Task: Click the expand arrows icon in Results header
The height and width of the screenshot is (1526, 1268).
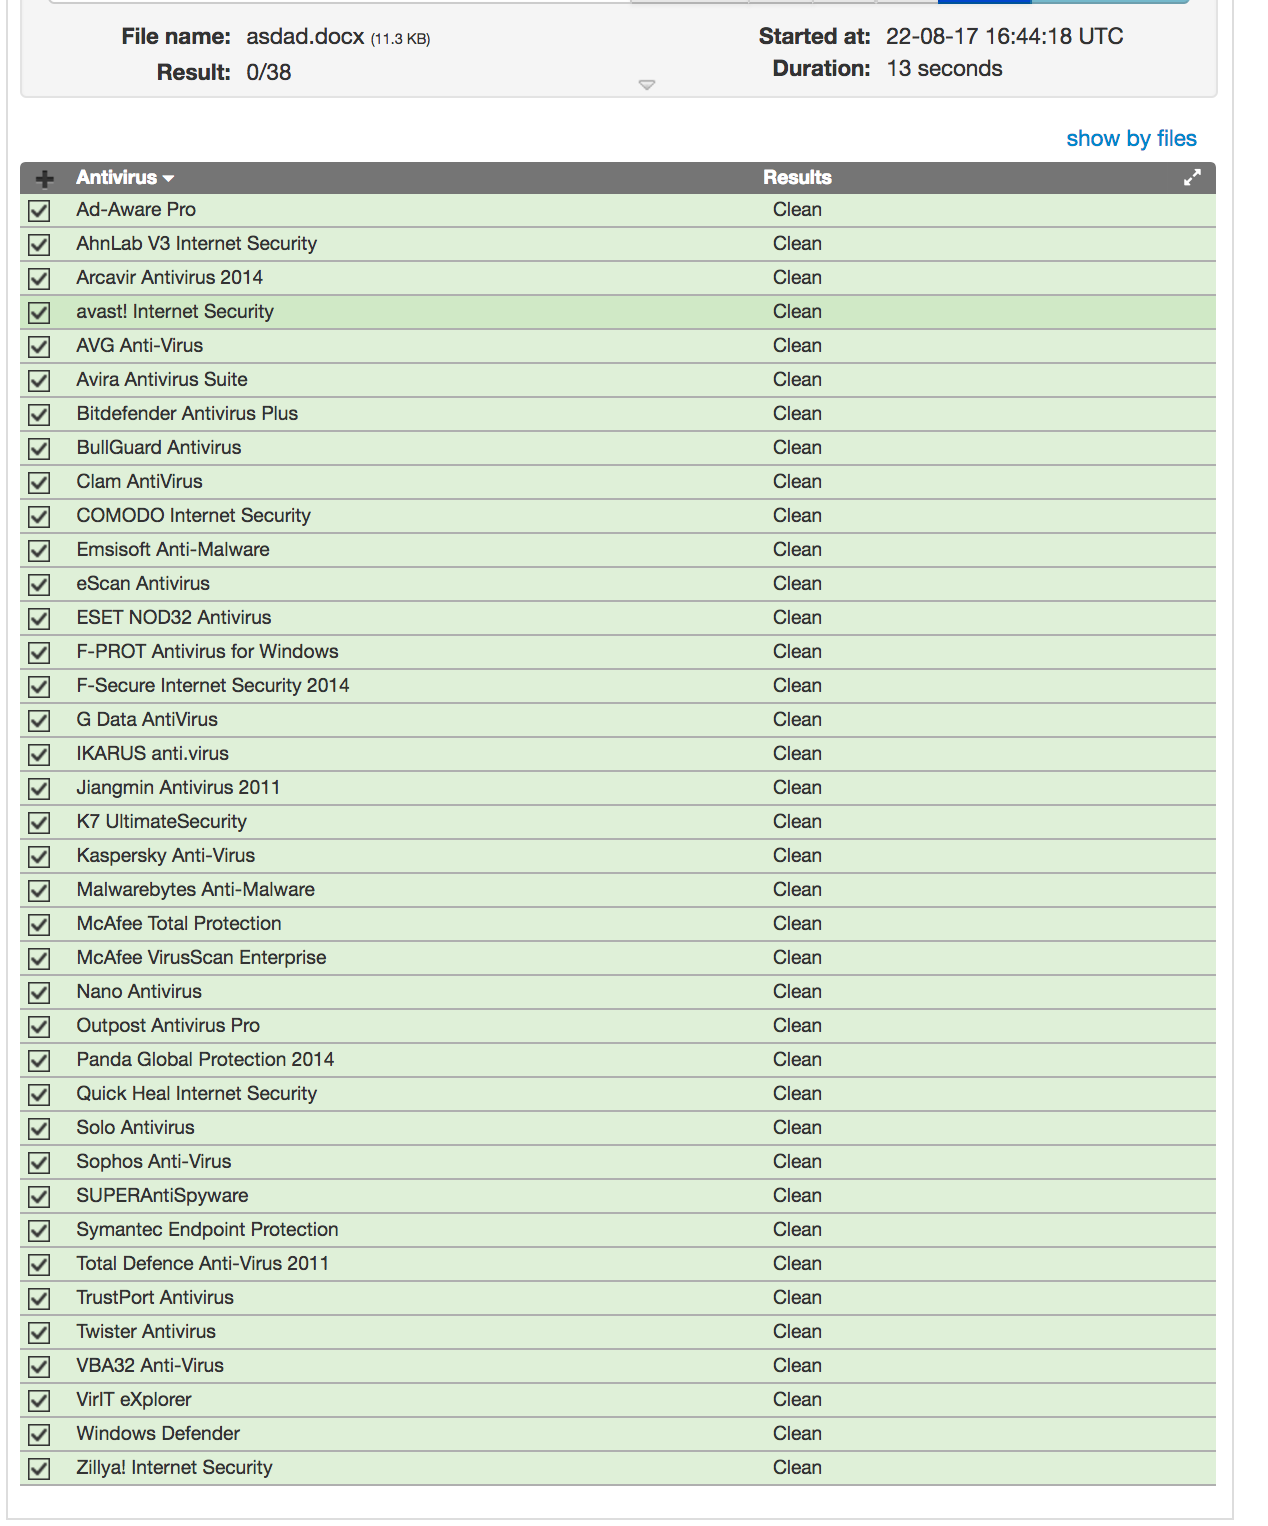Action: (x=1192, y=177)
